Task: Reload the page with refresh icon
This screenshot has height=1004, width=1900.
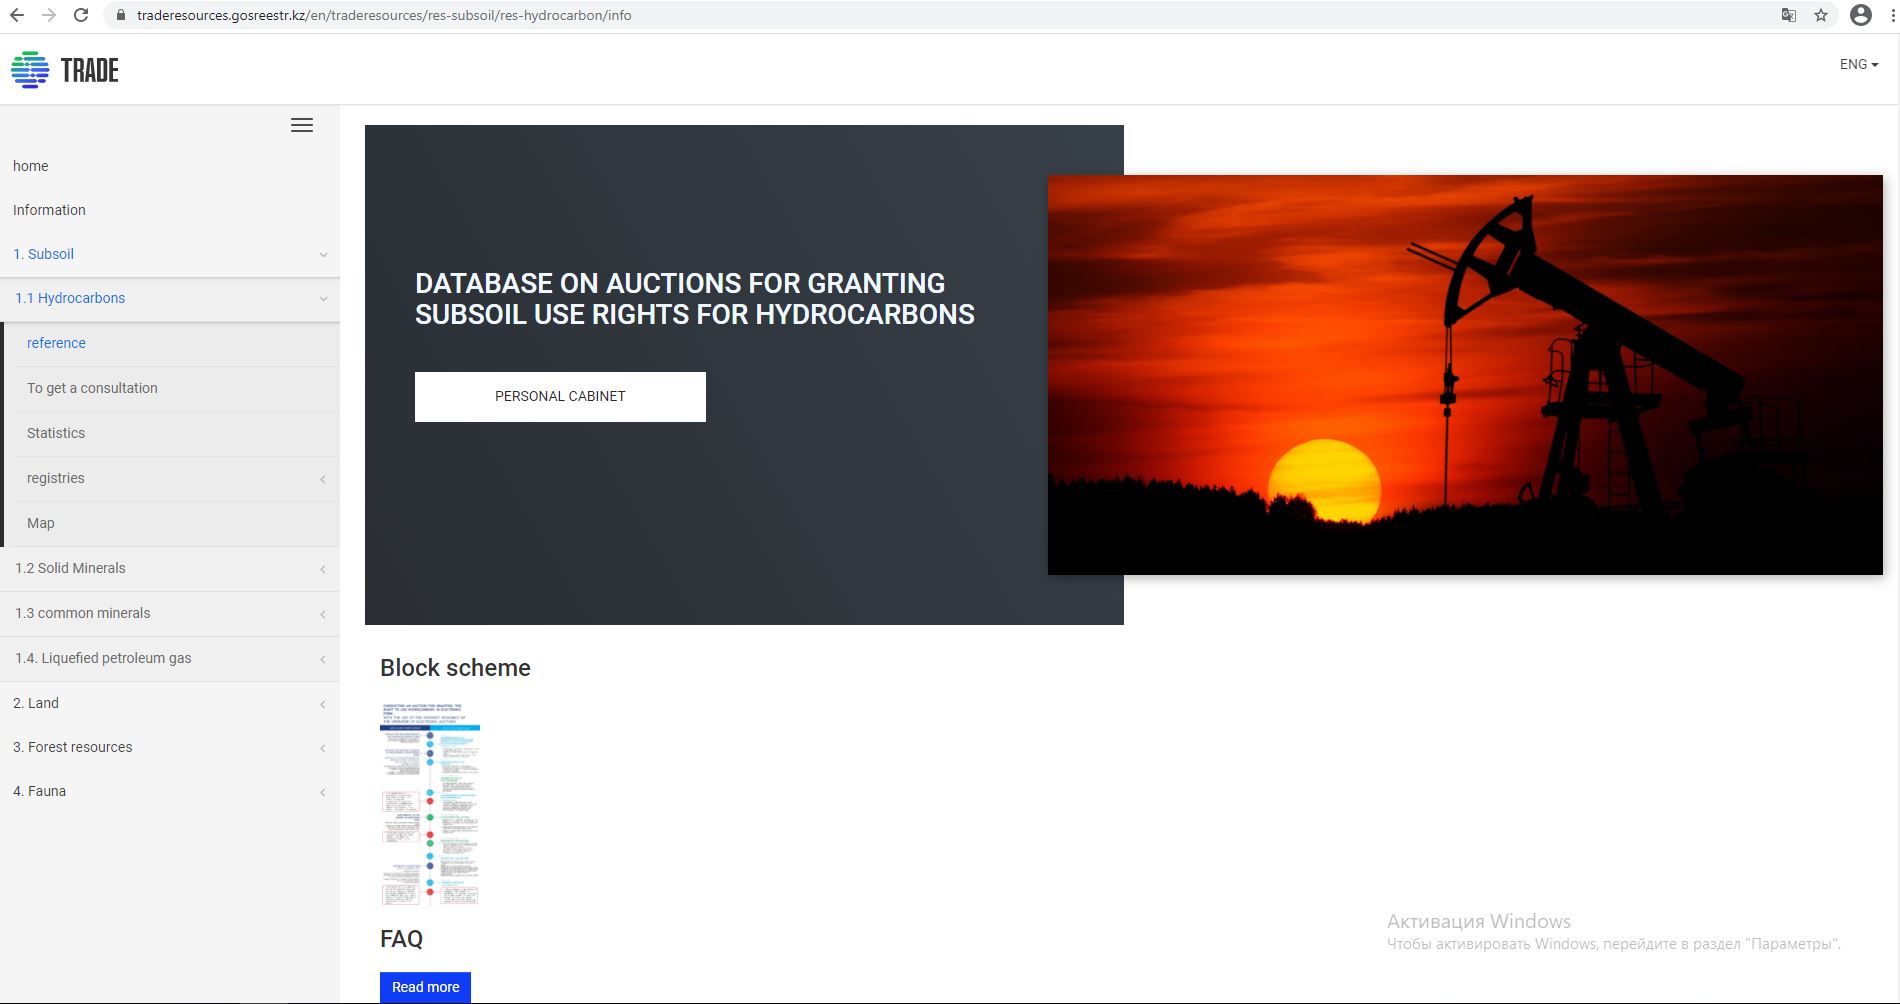Action: pos(81,15)
